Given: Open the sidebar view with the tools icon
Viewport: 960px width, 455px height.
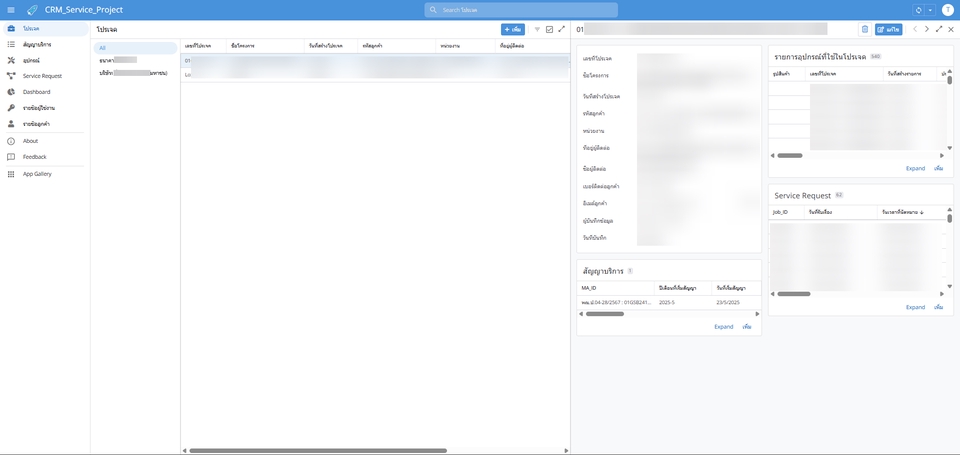Looking at the screenshot, I should (45, 61).
